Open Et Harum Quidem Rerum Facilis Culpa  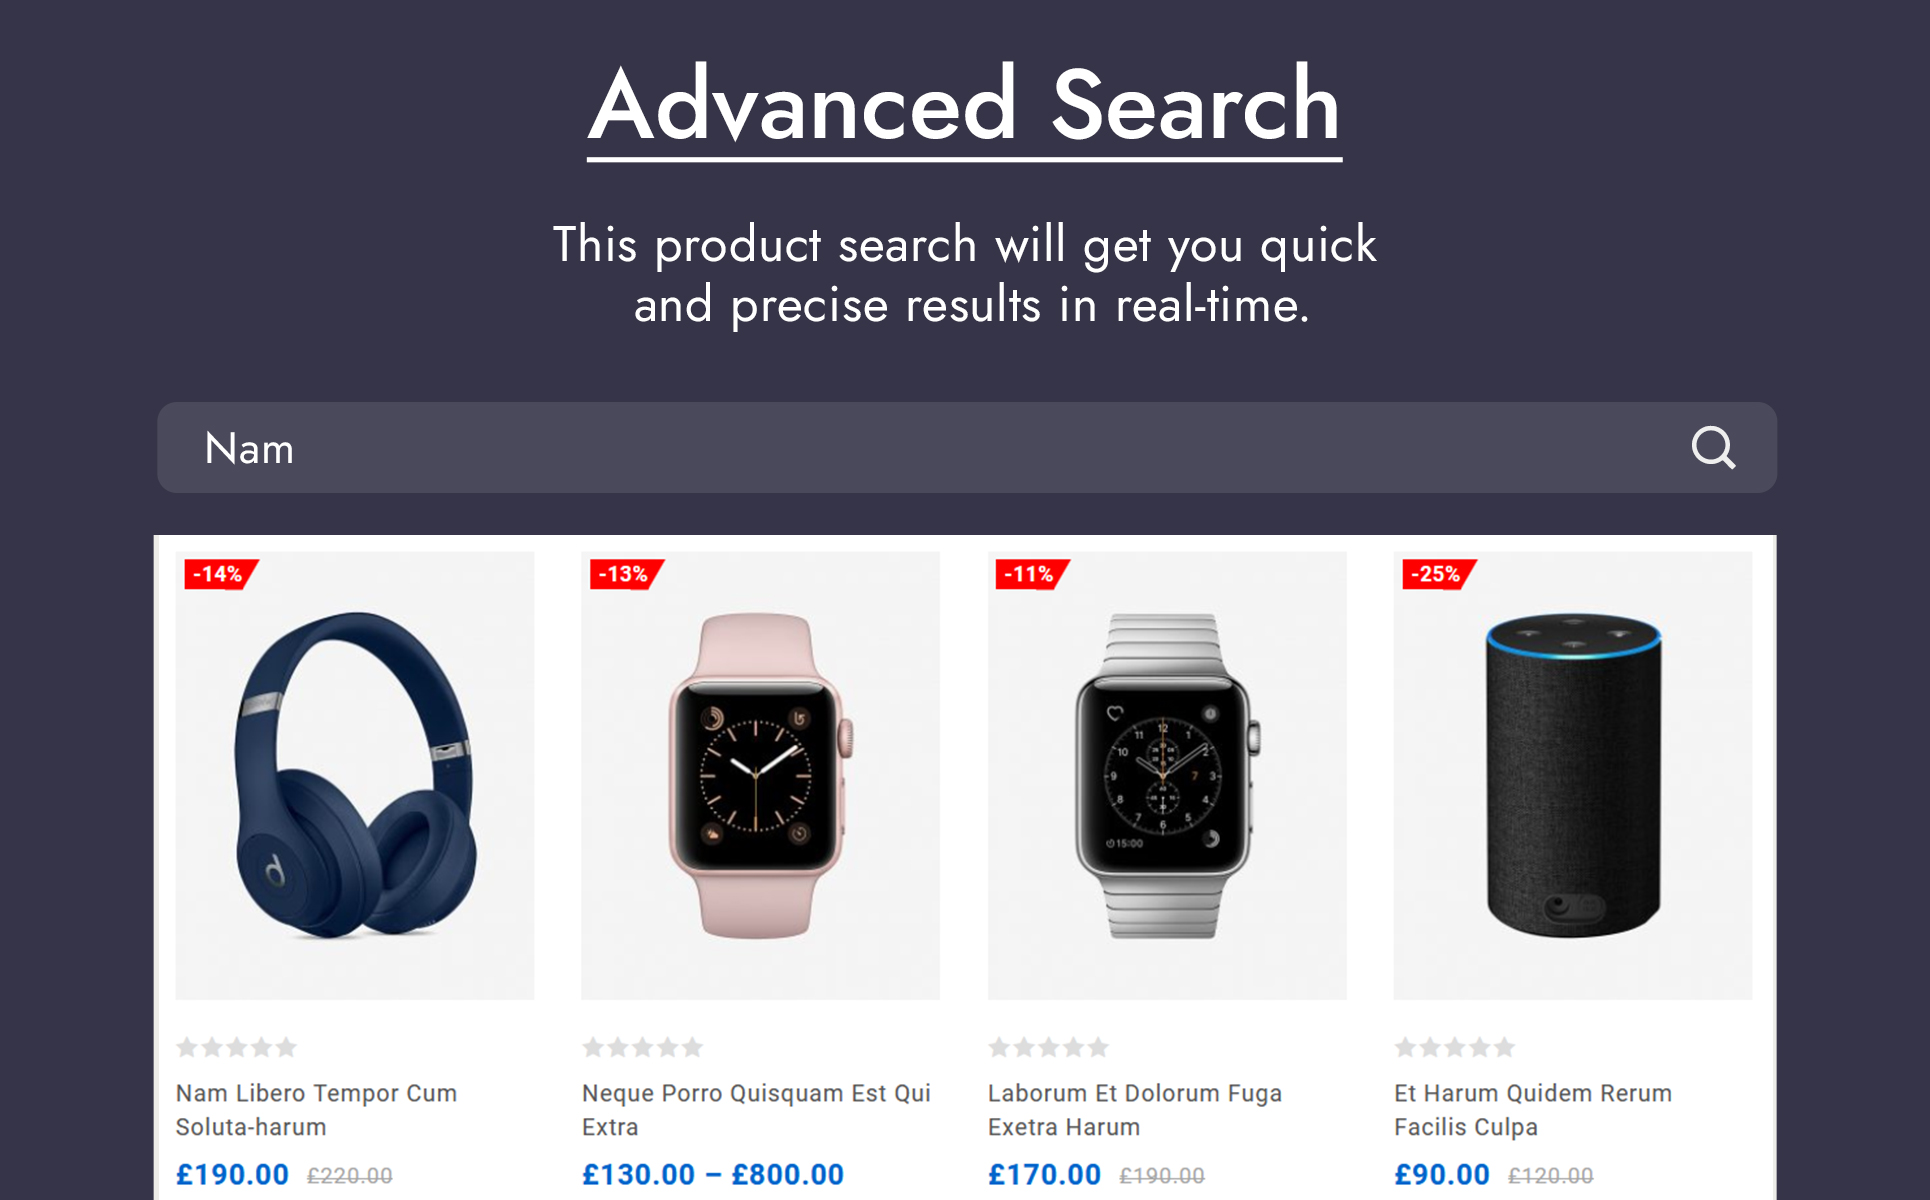click(1533, 1110)
